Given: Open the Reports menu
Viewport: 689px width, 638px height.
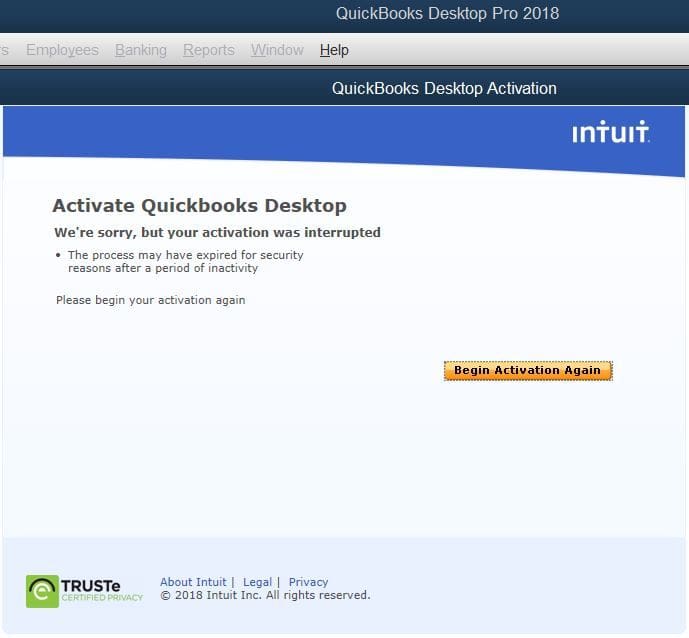Looking at the screenshot, I should pos(209,50).
